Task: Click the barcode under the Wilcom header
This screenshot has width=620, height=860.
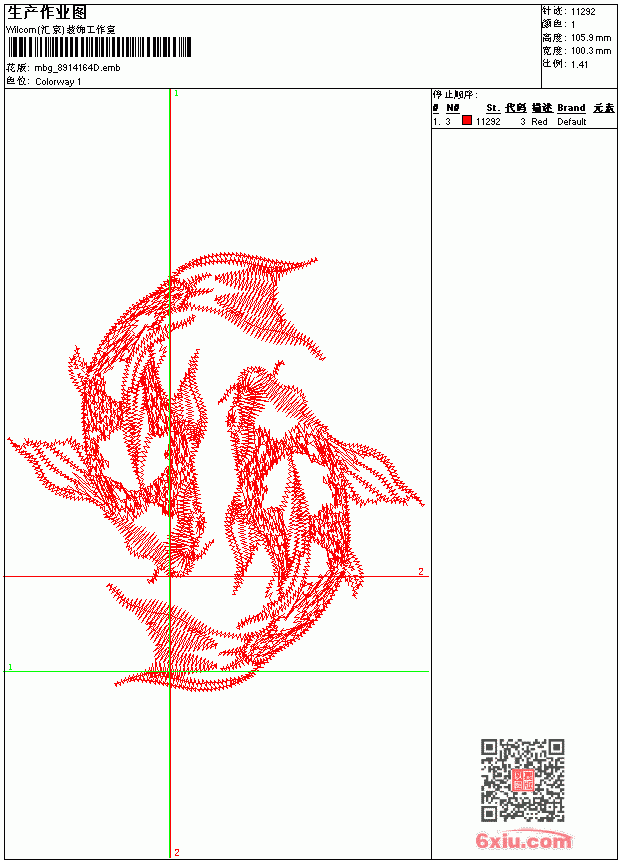Action: point(99,48)
